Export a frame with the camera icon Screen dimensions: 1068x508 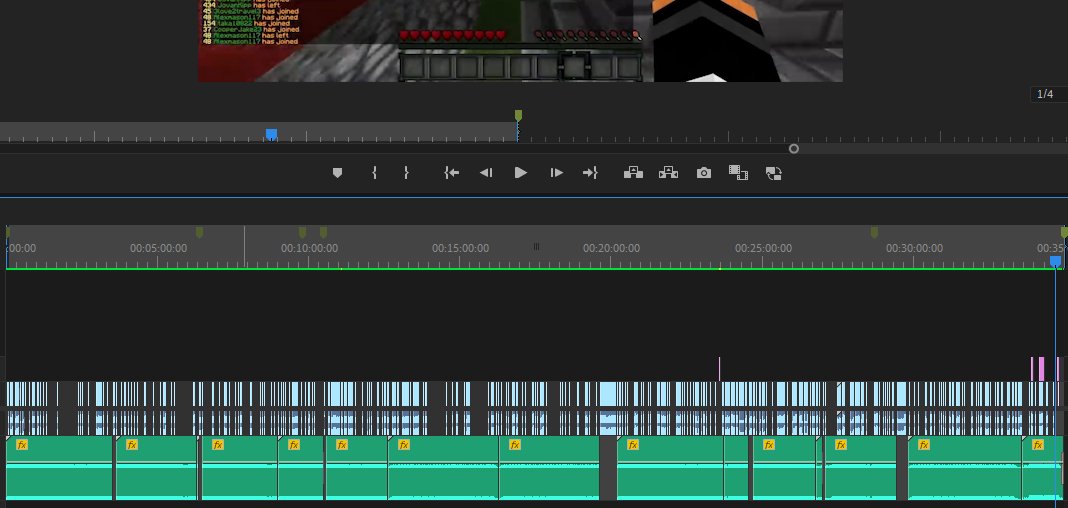point(704,173)
